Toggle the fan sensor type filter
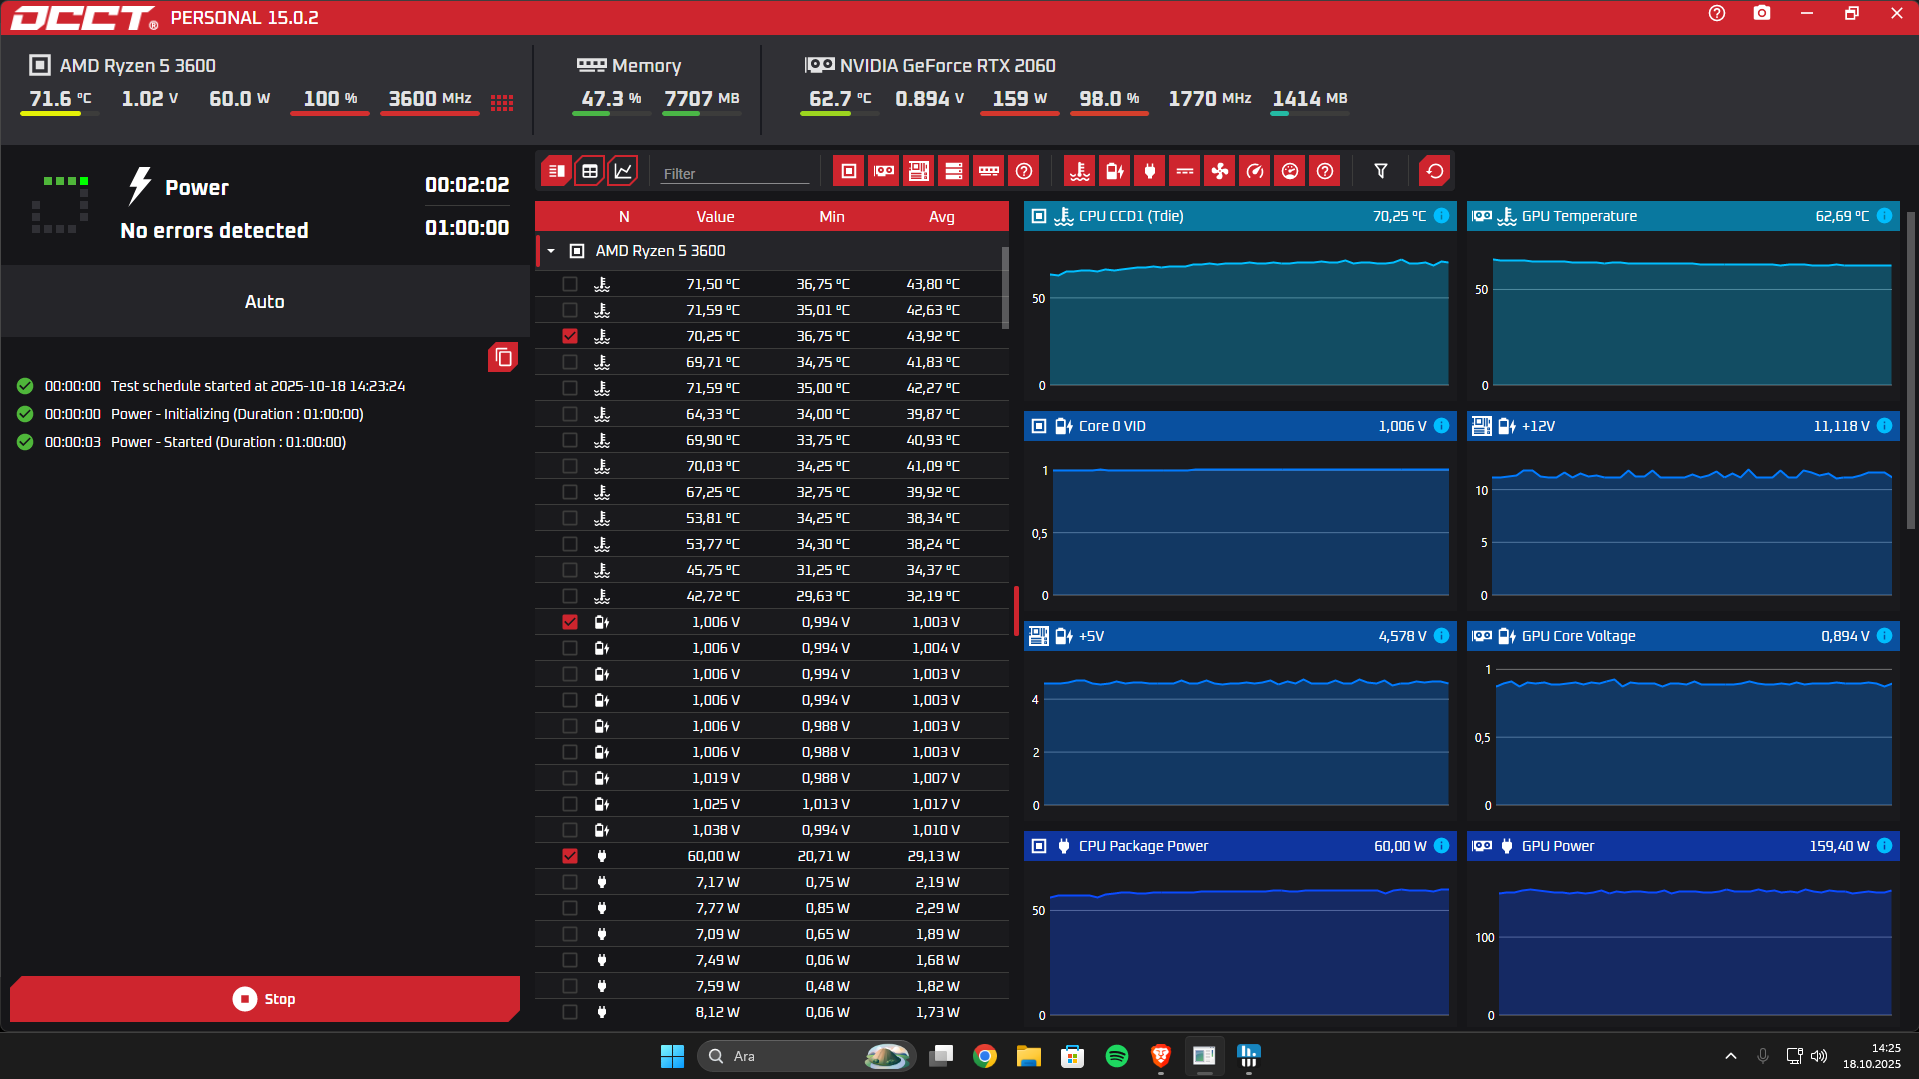This screenshot has width=1919, height=1079. click(x=1220, y=171)
